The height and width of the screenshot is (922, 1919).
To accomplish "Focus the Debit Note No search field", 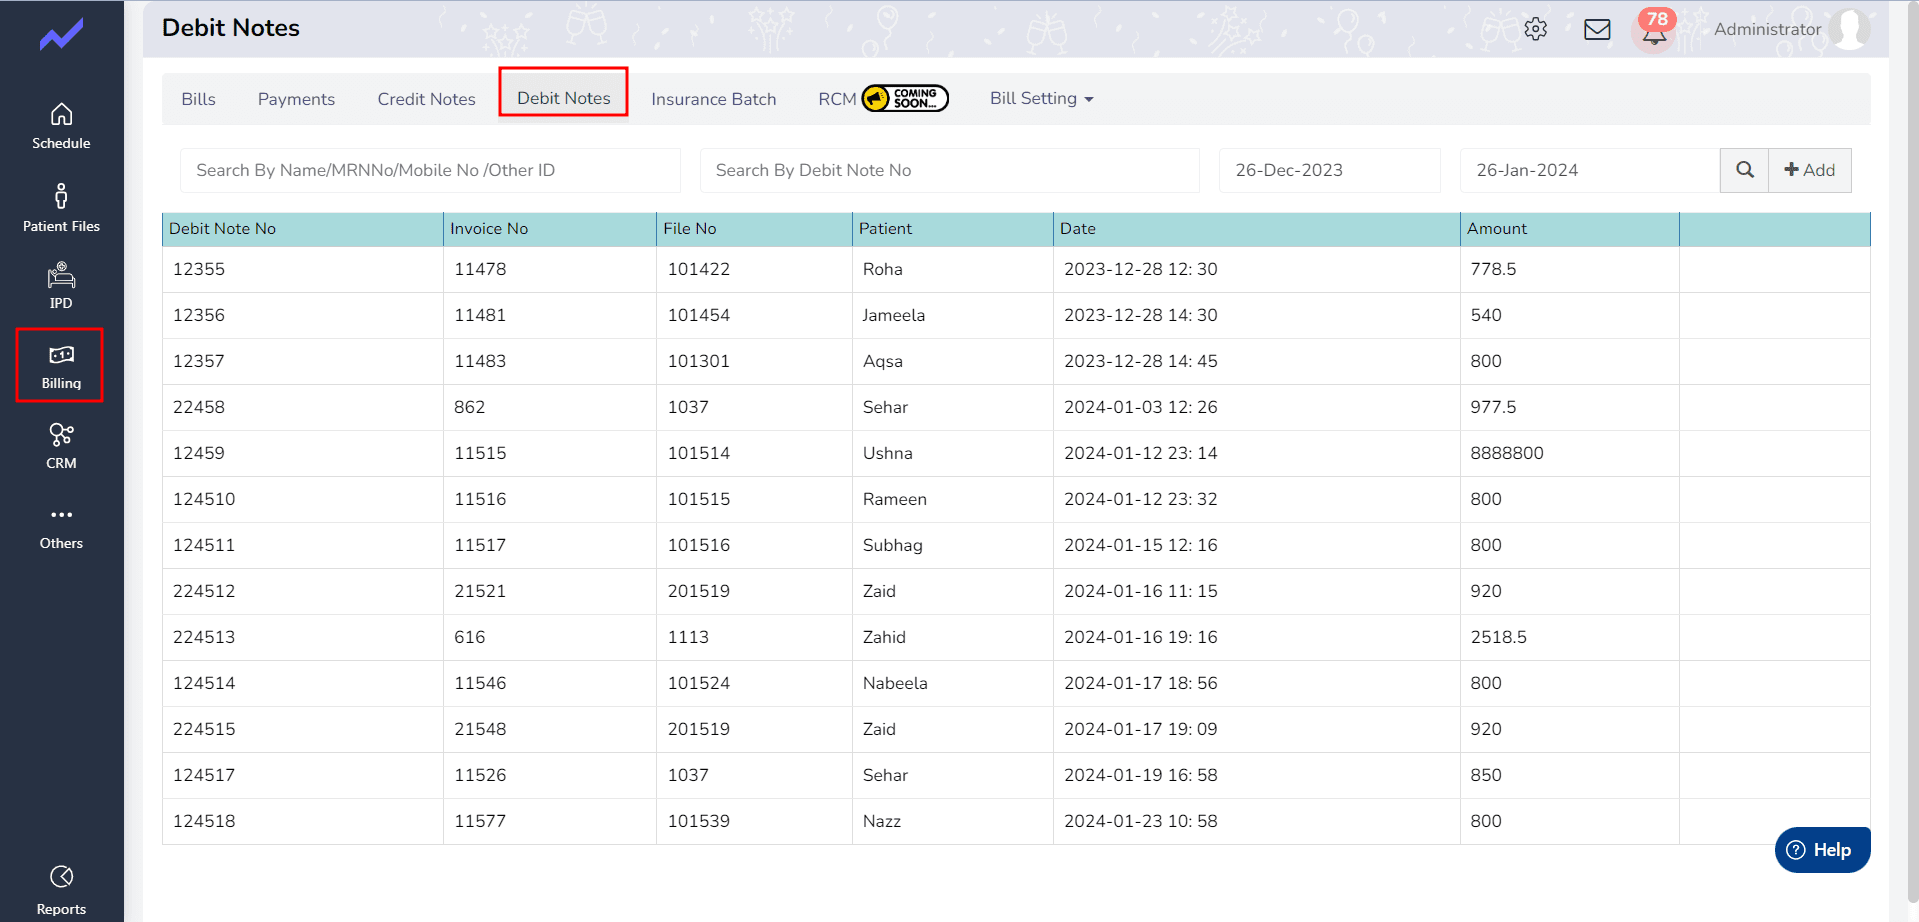I will pos(950,170).
